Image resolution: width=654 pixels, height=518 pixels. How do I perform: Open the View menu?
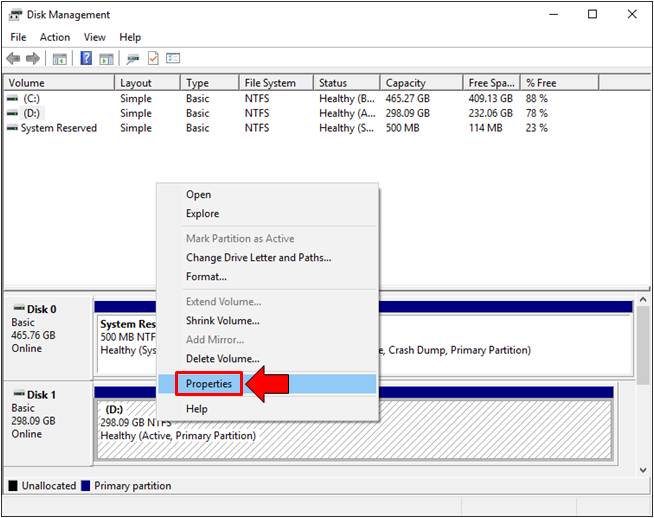tap(95, 38)
